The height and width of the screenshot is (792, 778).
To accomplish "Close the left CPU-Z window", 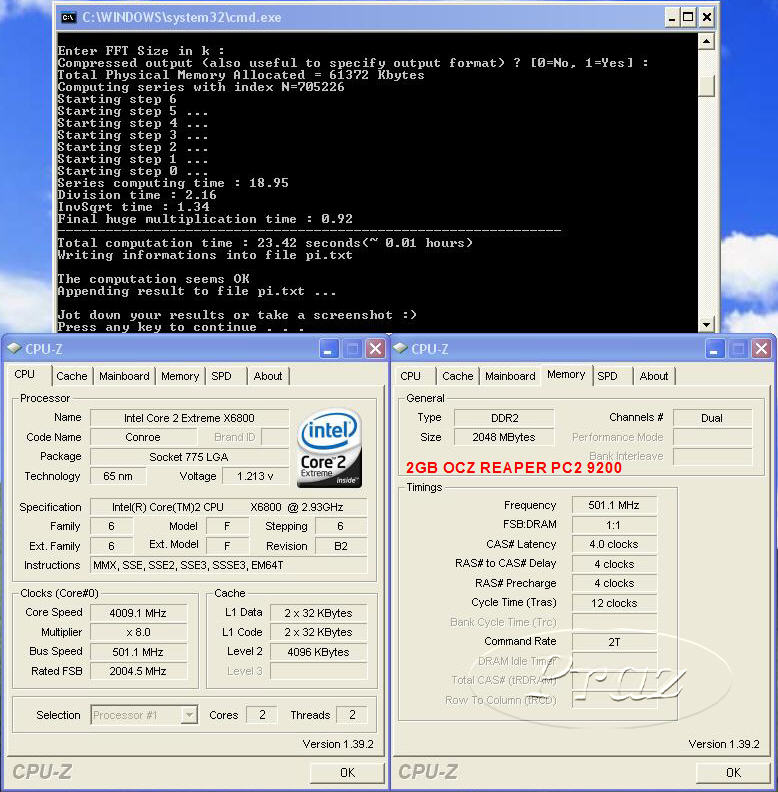I will pos(375,349).
